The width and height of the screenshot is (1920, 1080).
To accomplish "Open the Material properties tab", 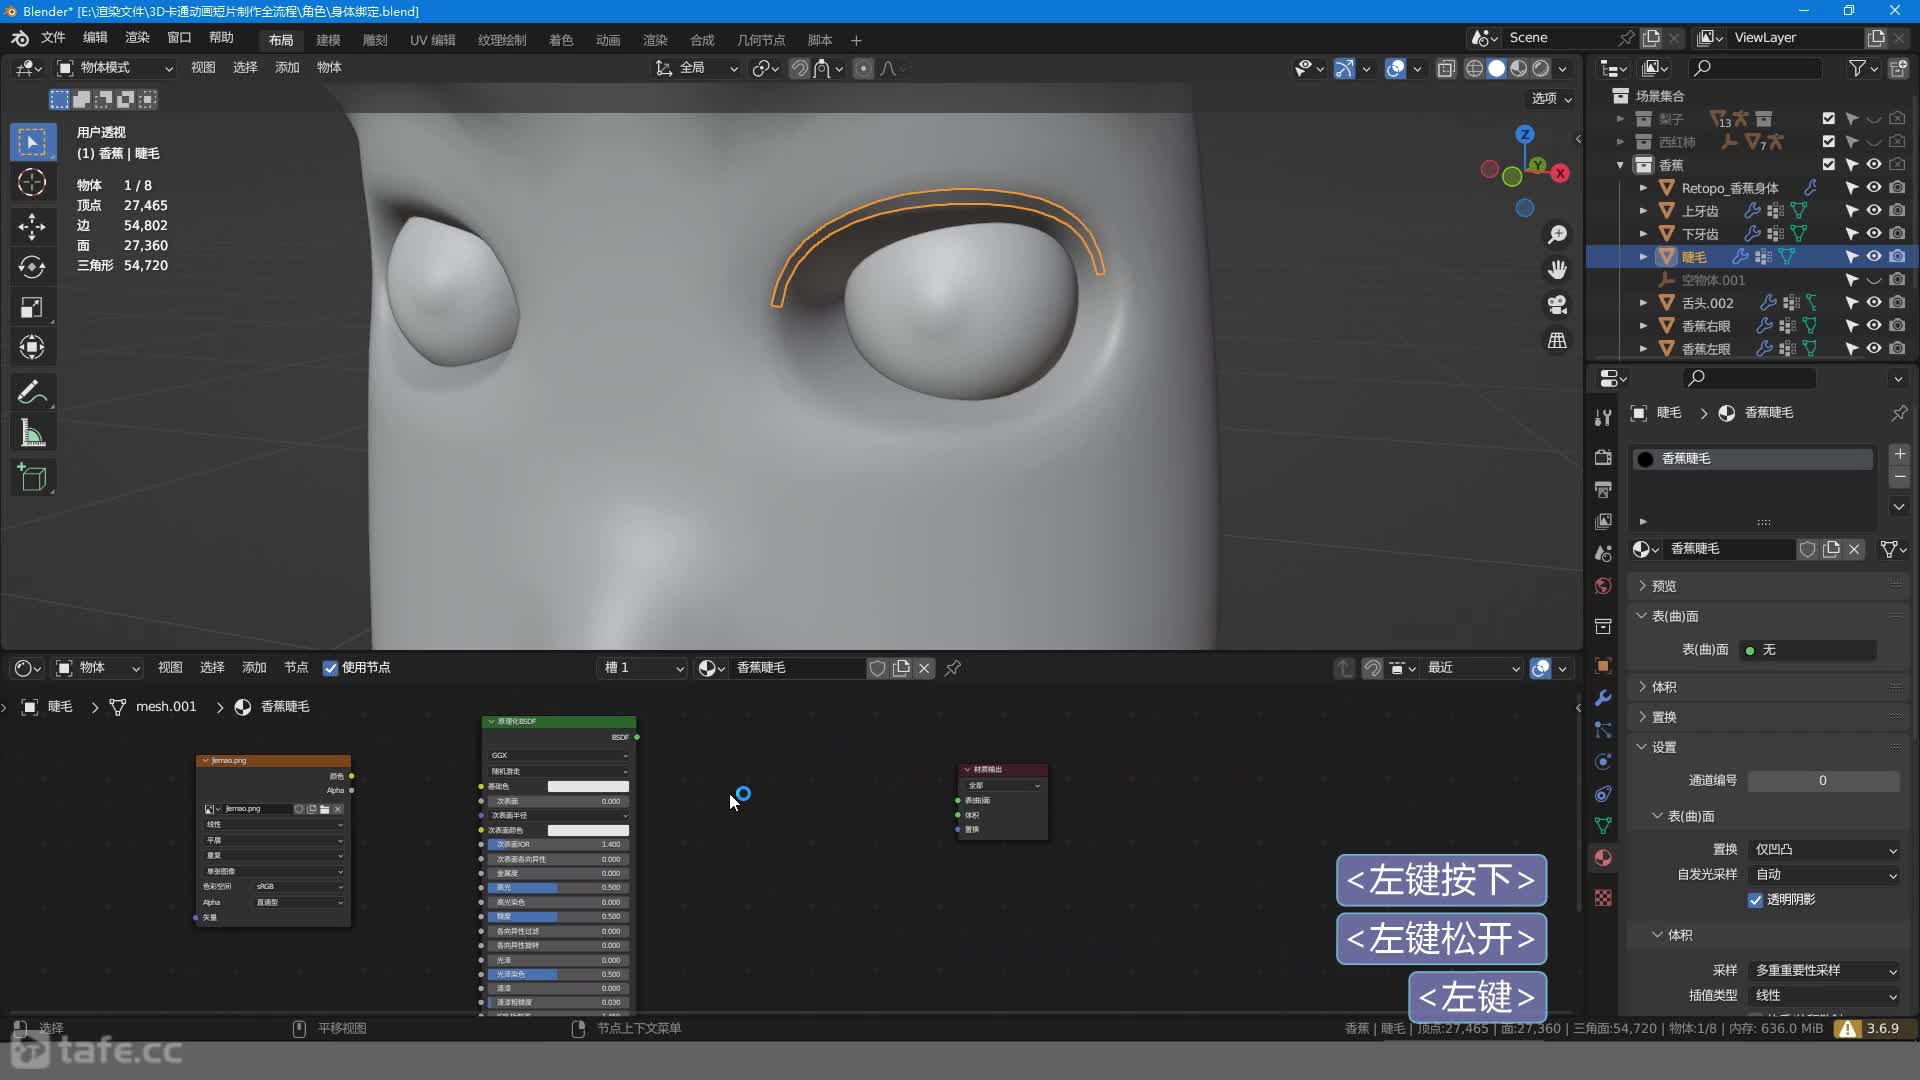I will coord(1603,858).
